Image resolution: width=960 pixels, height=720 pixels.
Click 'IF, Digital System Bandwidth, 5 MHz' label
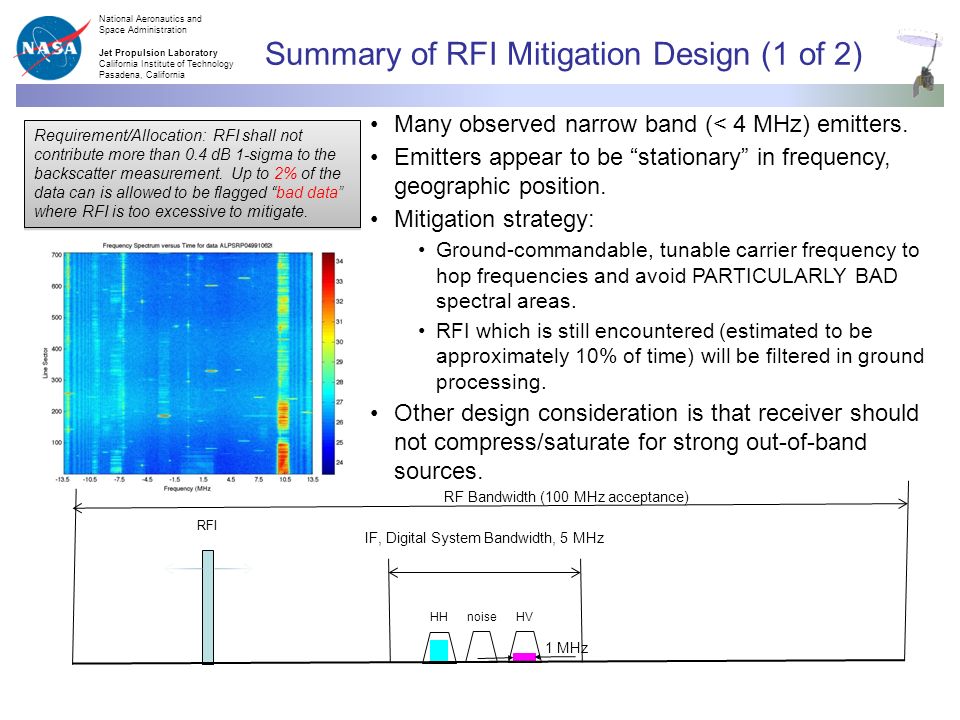pyautogui.click(x=484, y=538)
